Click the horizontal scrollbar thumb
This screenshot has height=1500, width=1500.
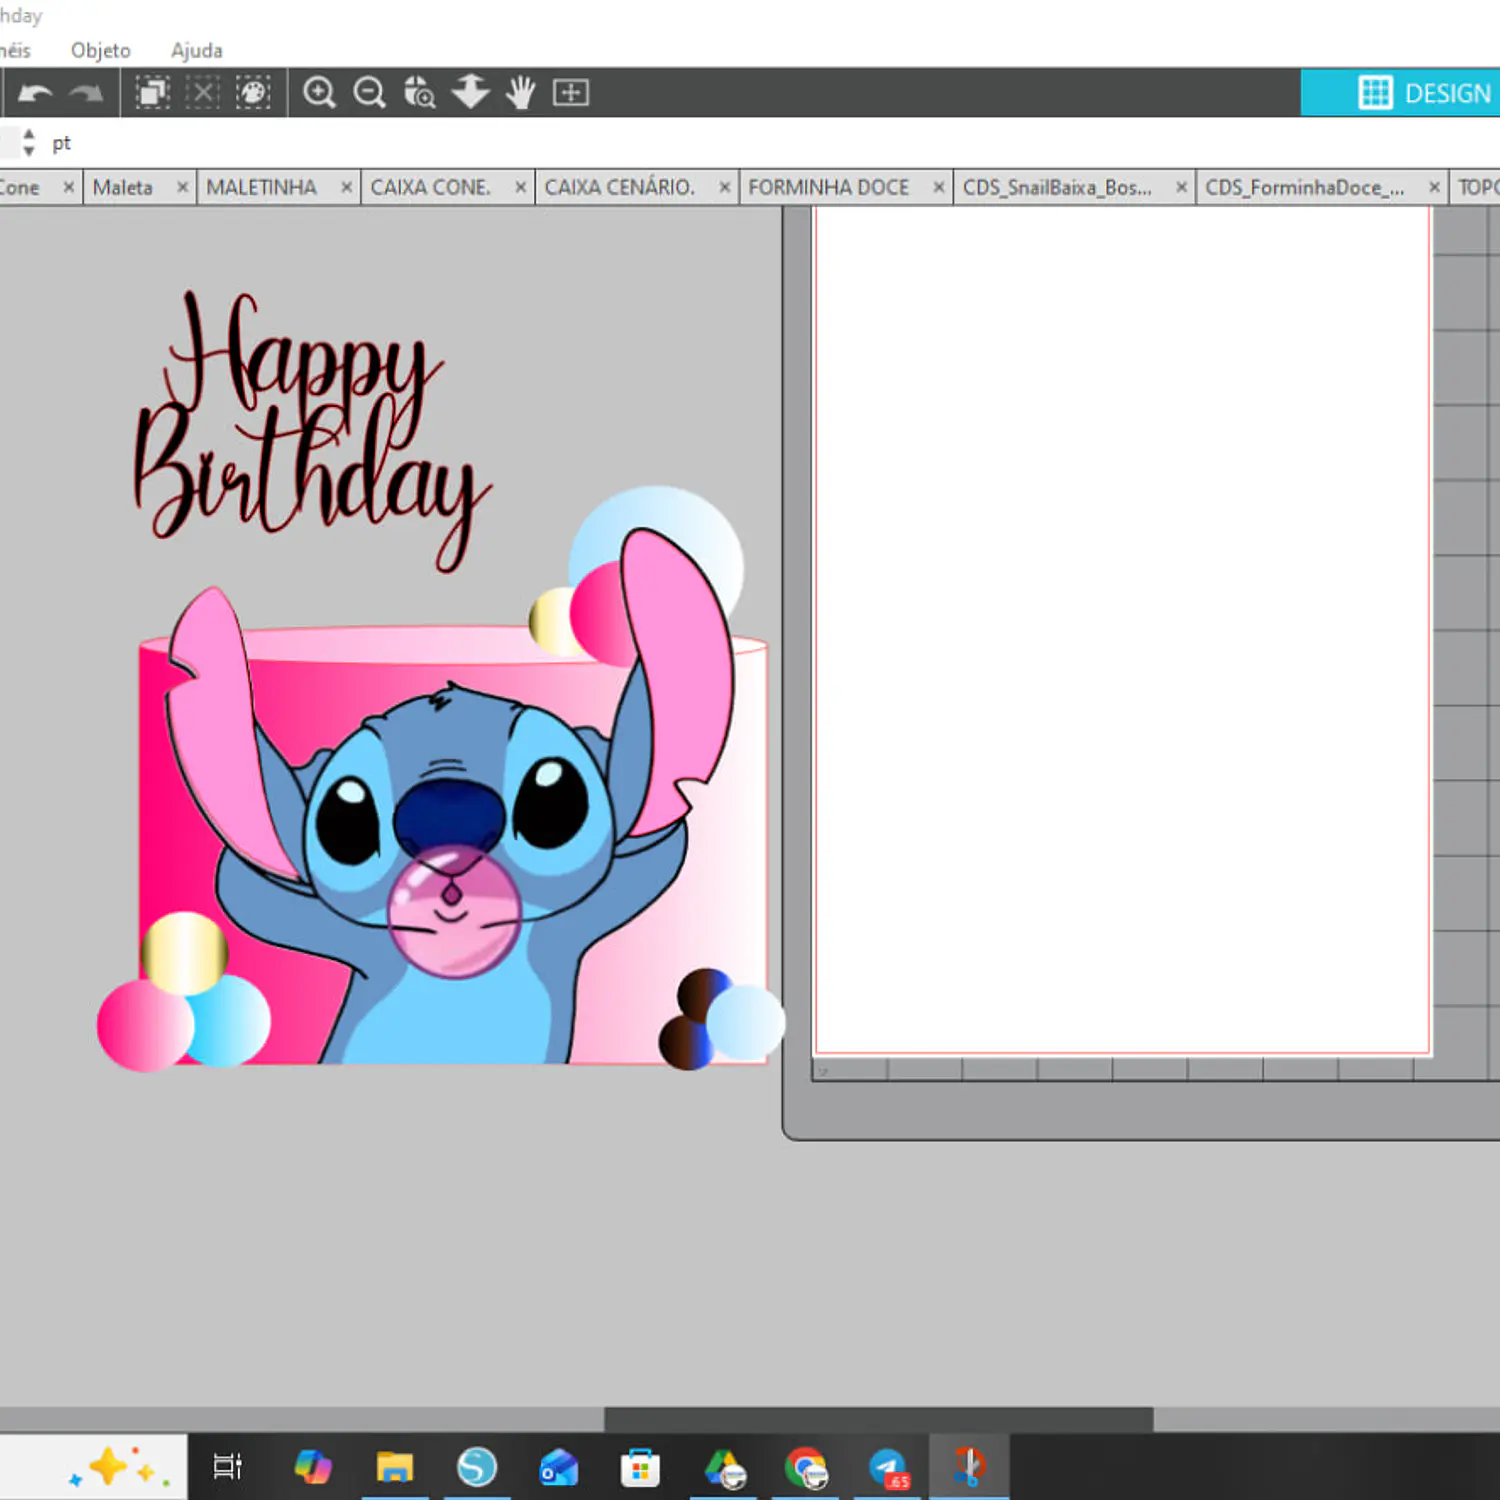(x=878, y=1419)
